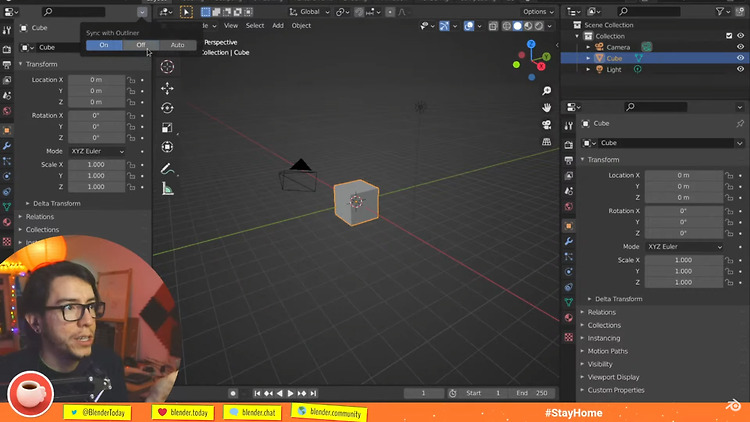Viewport: 750px width, 422px height.
Task: Expand Camera in the outliner tree
Action: 588,47
